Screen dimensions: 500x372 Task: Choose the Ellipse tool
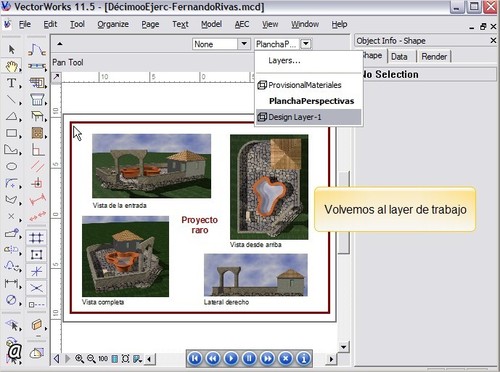(x=12, y=166)
